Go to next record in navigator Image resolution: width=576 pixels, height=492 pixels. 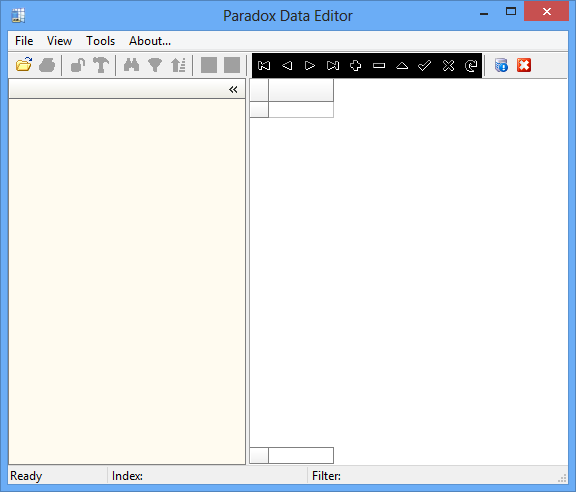[310, 66]
